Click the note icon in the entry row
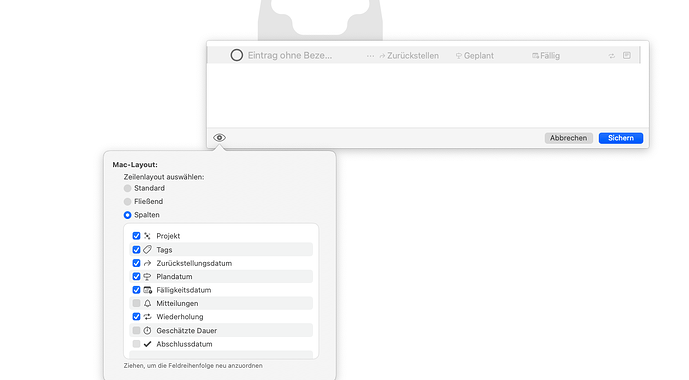The height and width of the screenshot is (380, 689). (627, 55)
